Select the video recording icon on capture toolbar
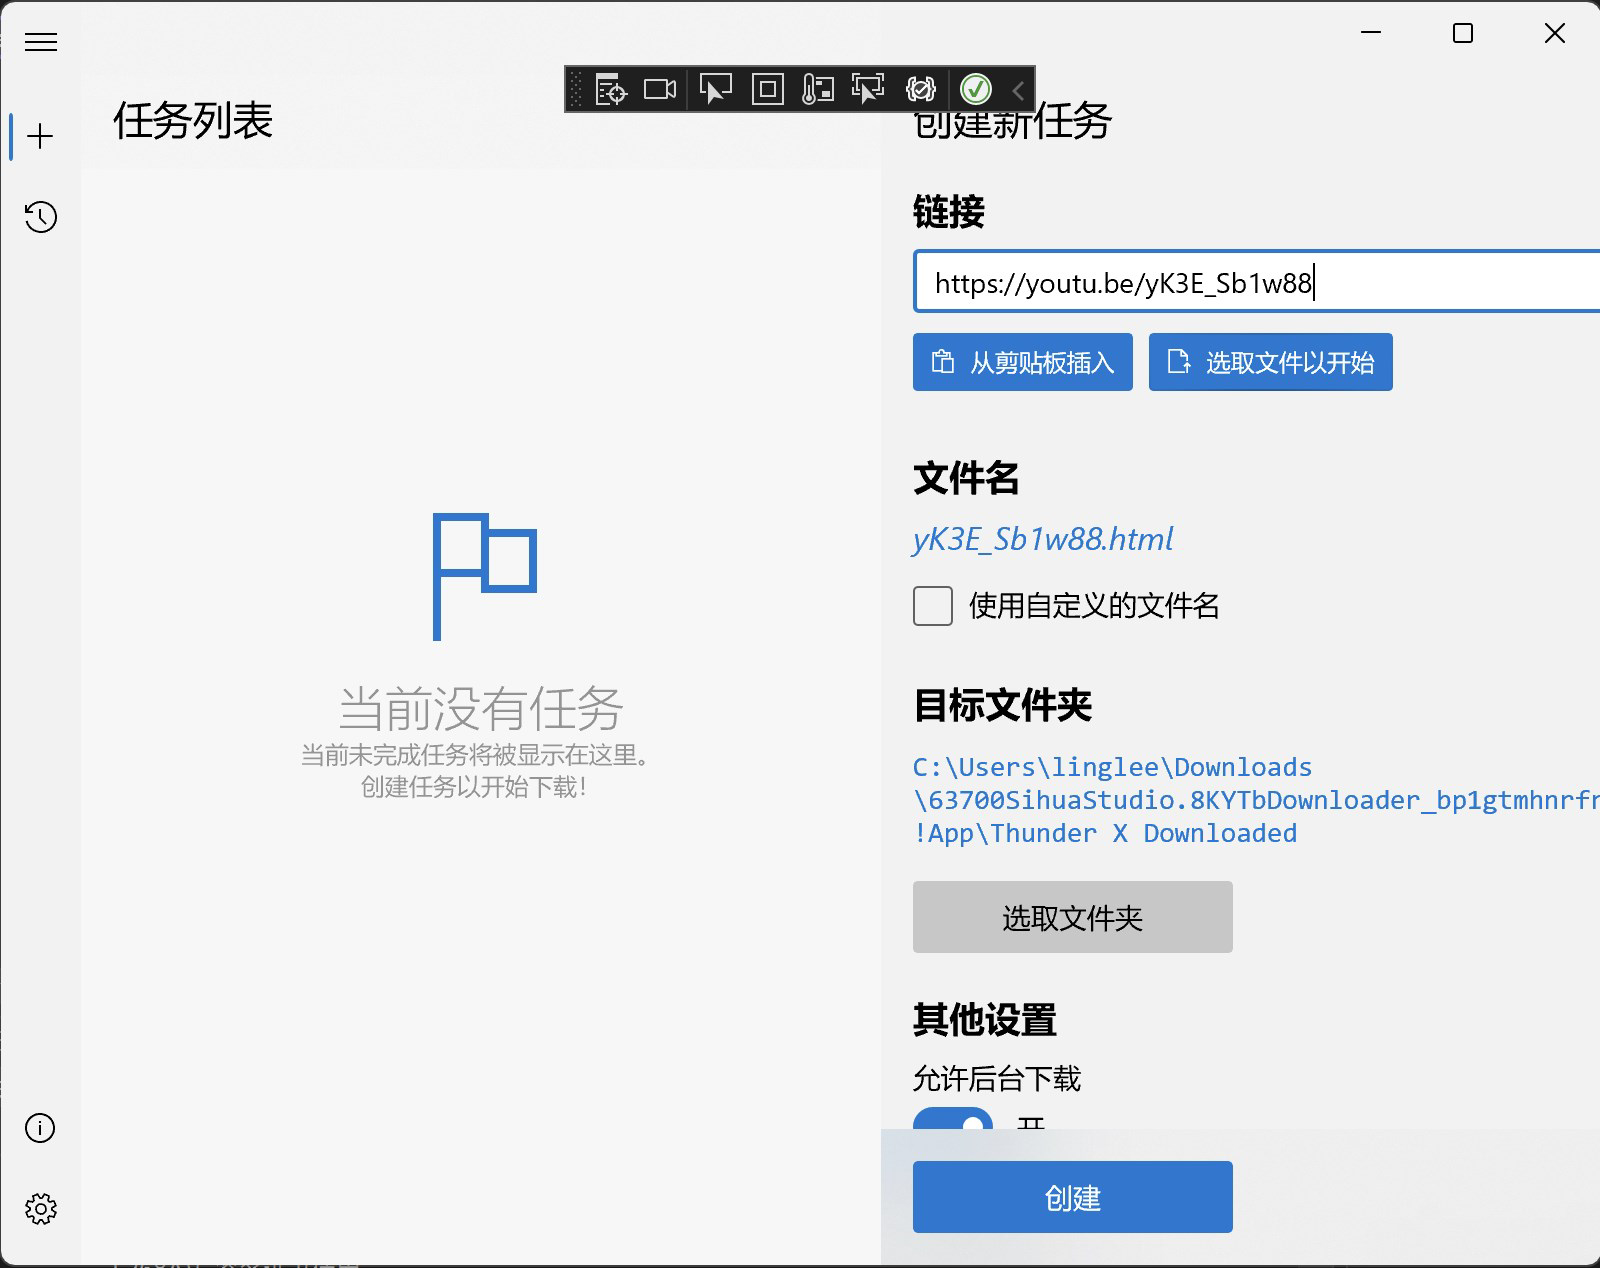Viewport: 1600px width, 1268px height. 662,89
